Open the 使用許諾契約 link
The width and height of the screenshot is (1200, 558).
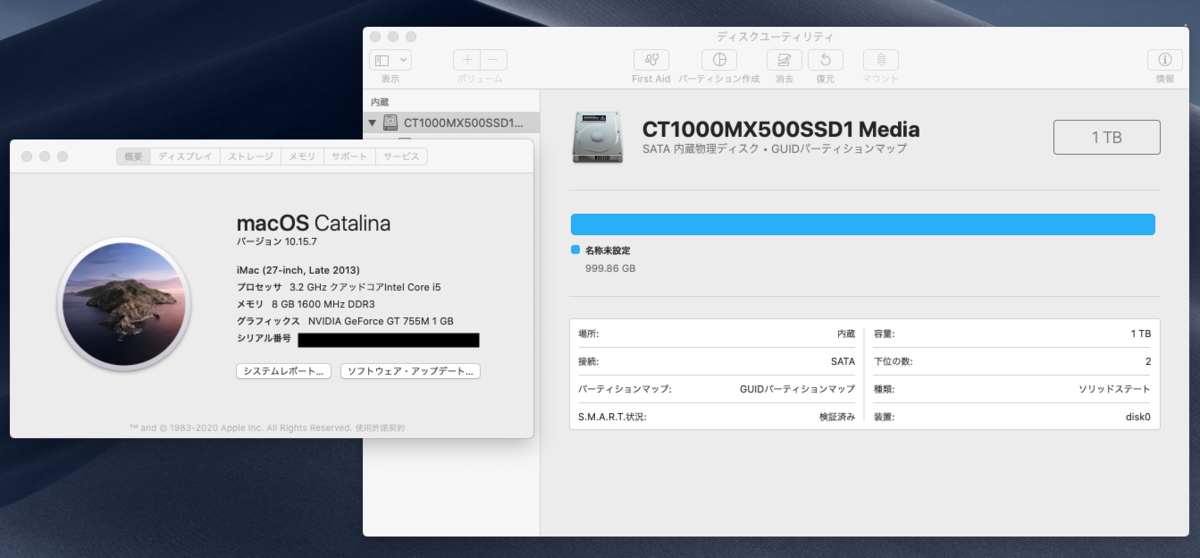click(x=381, y=428)
